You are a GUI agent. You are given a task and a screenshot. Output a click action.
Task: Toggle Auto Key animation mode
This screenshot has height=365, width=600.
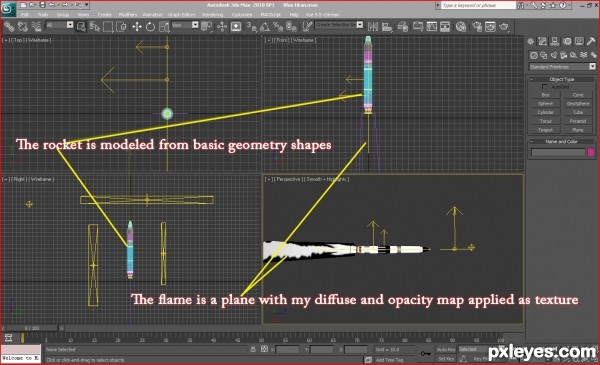pyautogui.click(x=446, y=350)
